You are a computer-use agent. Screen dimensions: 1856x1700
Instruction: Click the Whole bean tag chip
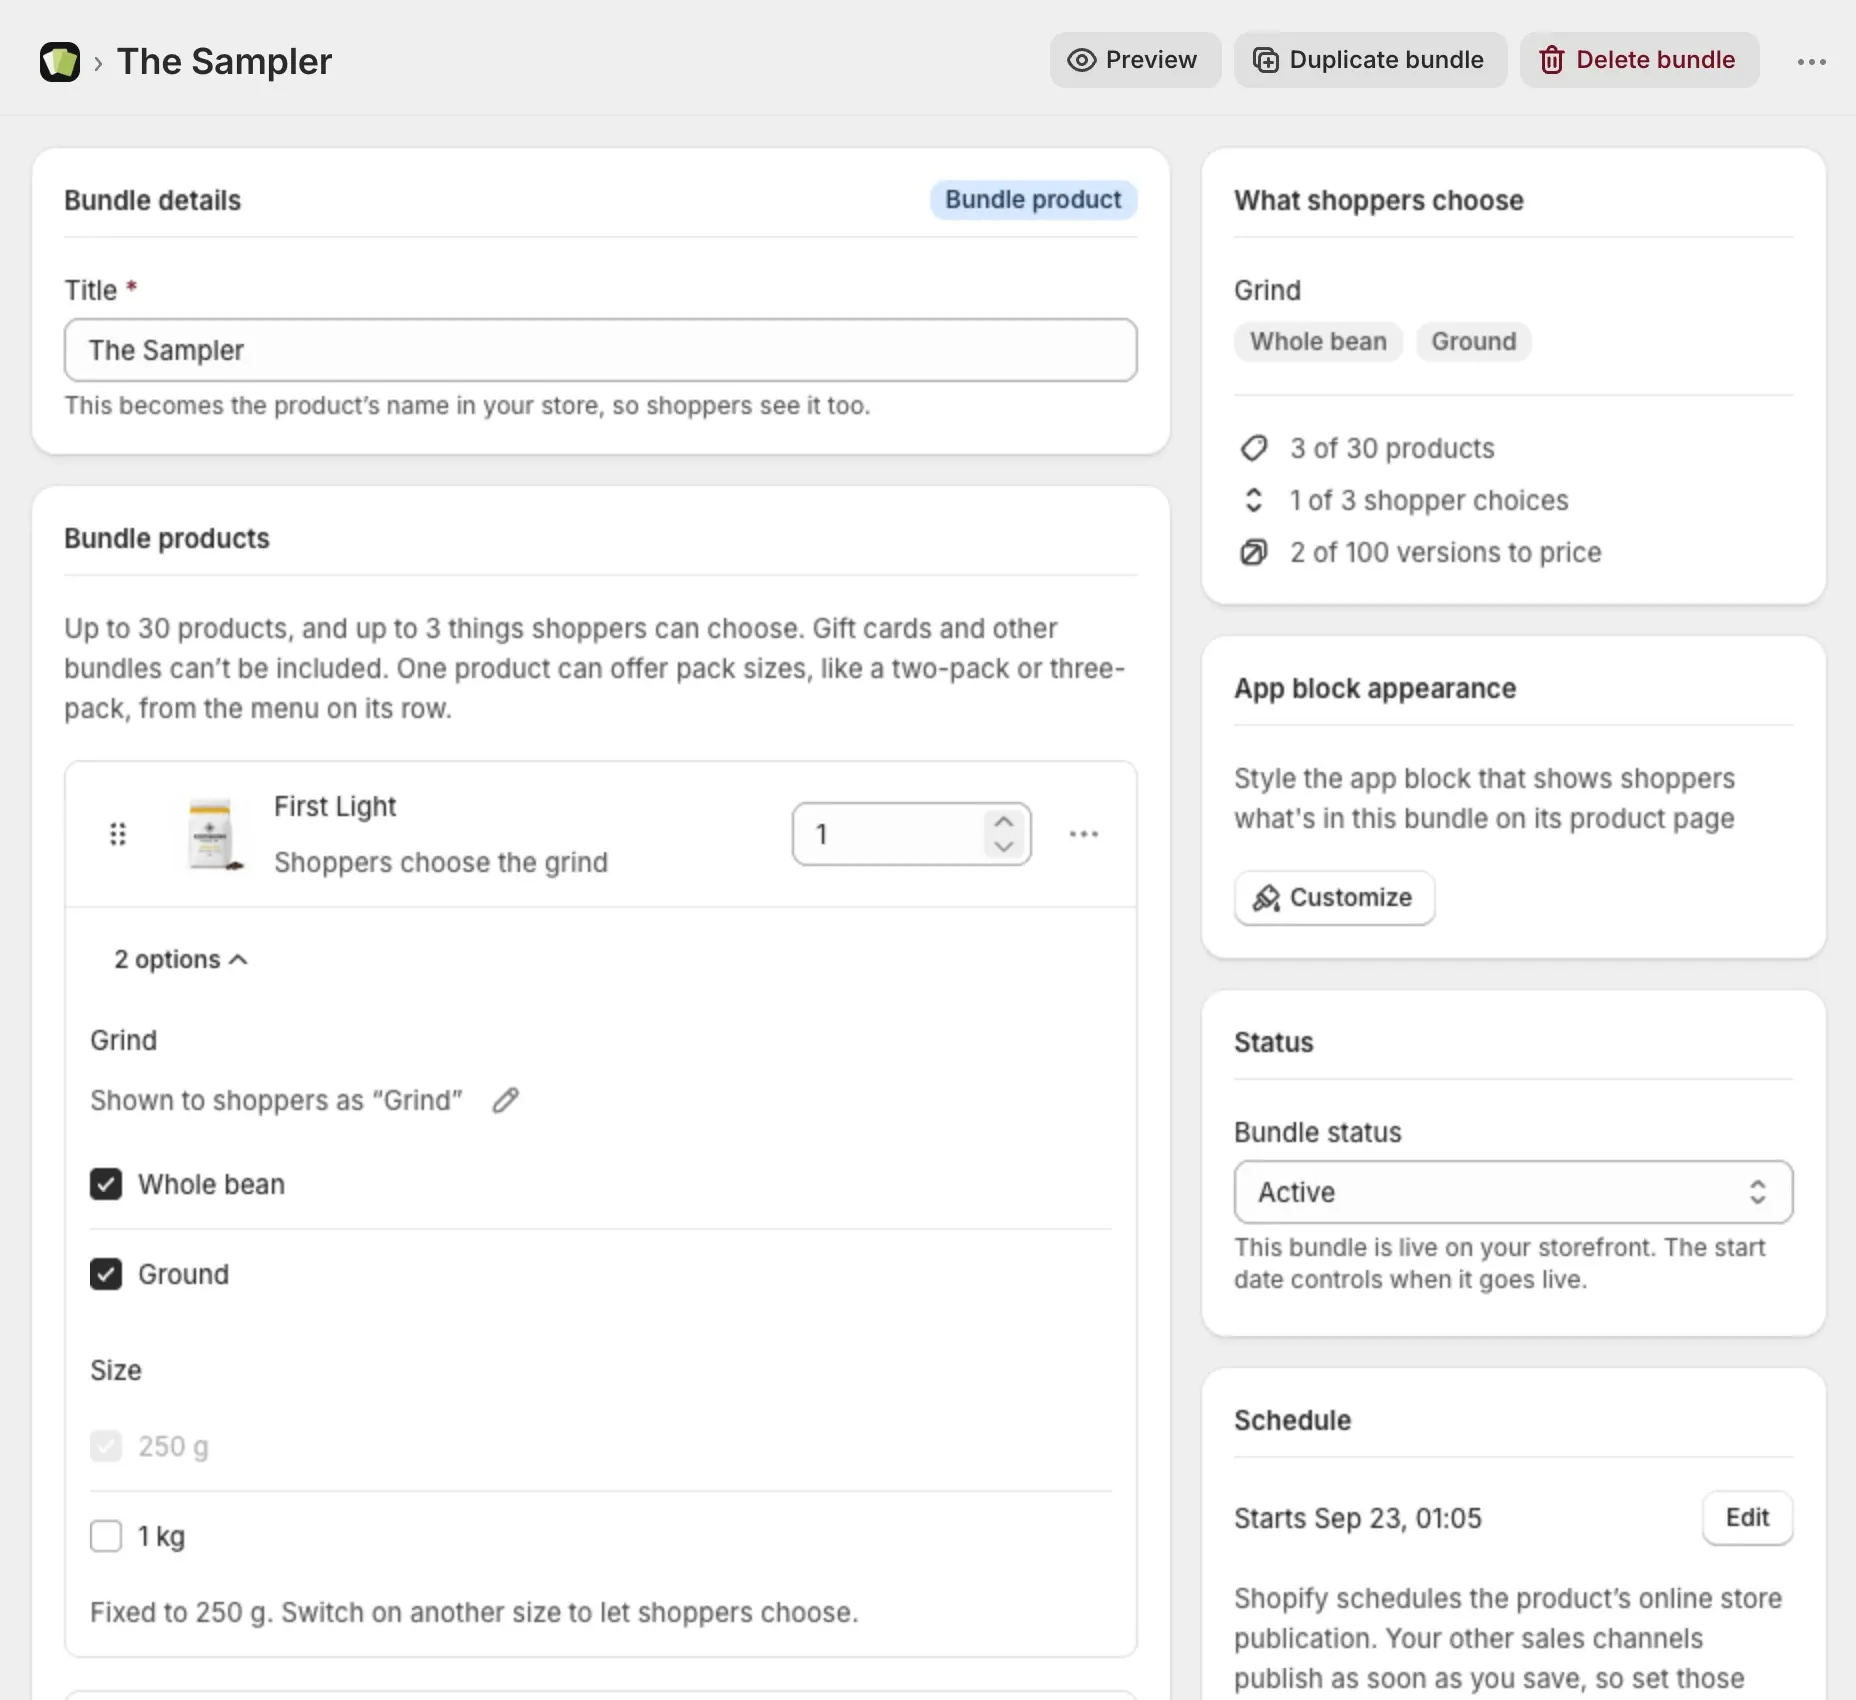click(x=1318, y=342)
